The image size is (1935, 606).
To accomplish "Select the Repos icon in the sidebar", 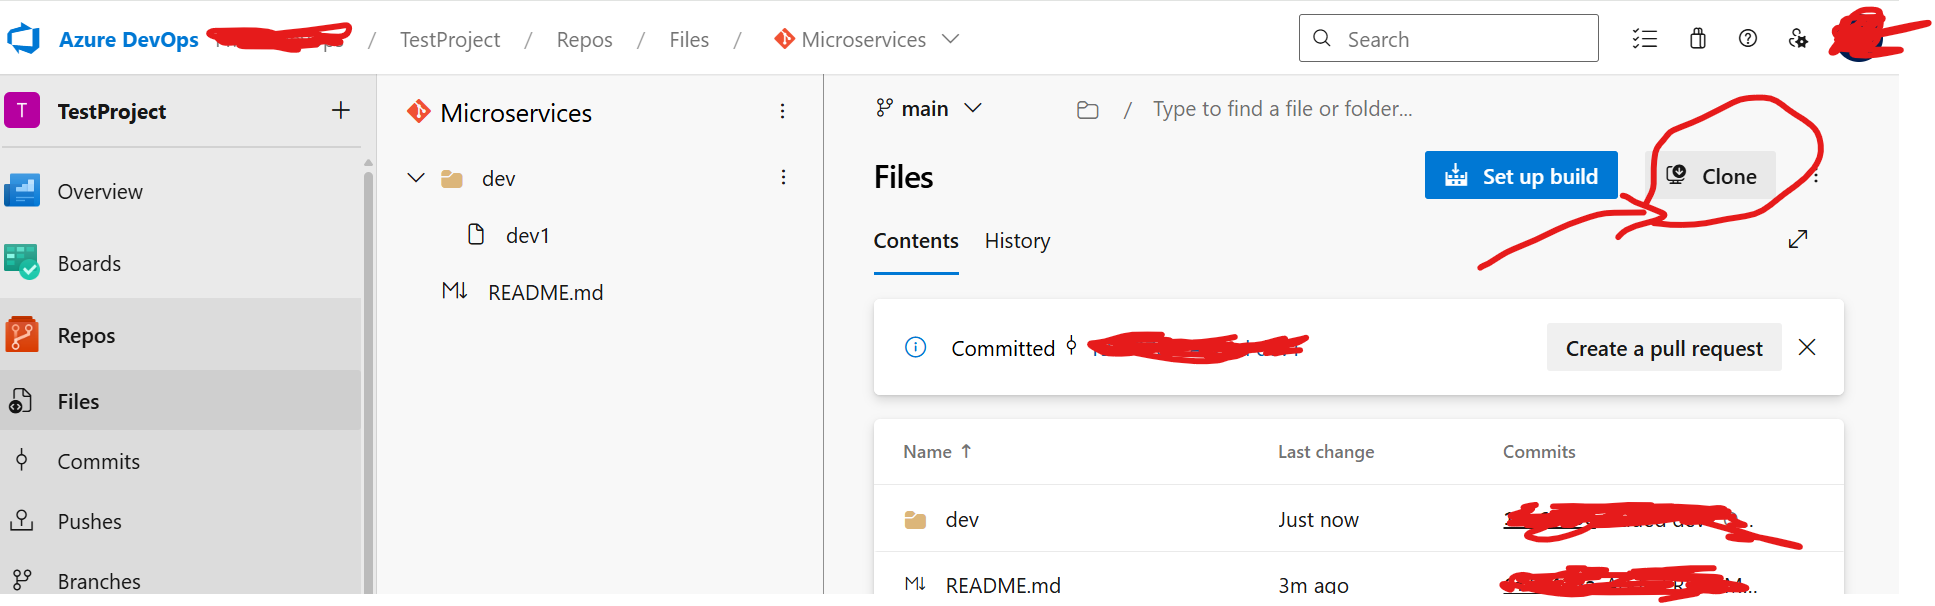I will (x=22, y=334).
